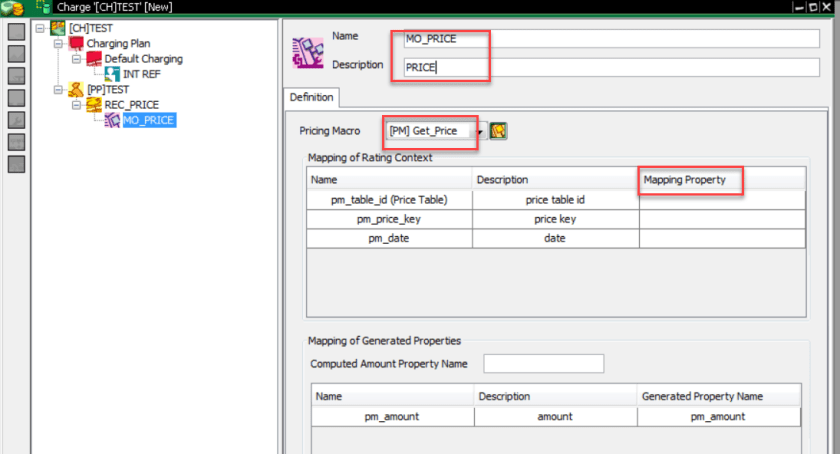Select the pm_amount cell in the Name column
Screen dimensions: 840x454
point(393,416)
